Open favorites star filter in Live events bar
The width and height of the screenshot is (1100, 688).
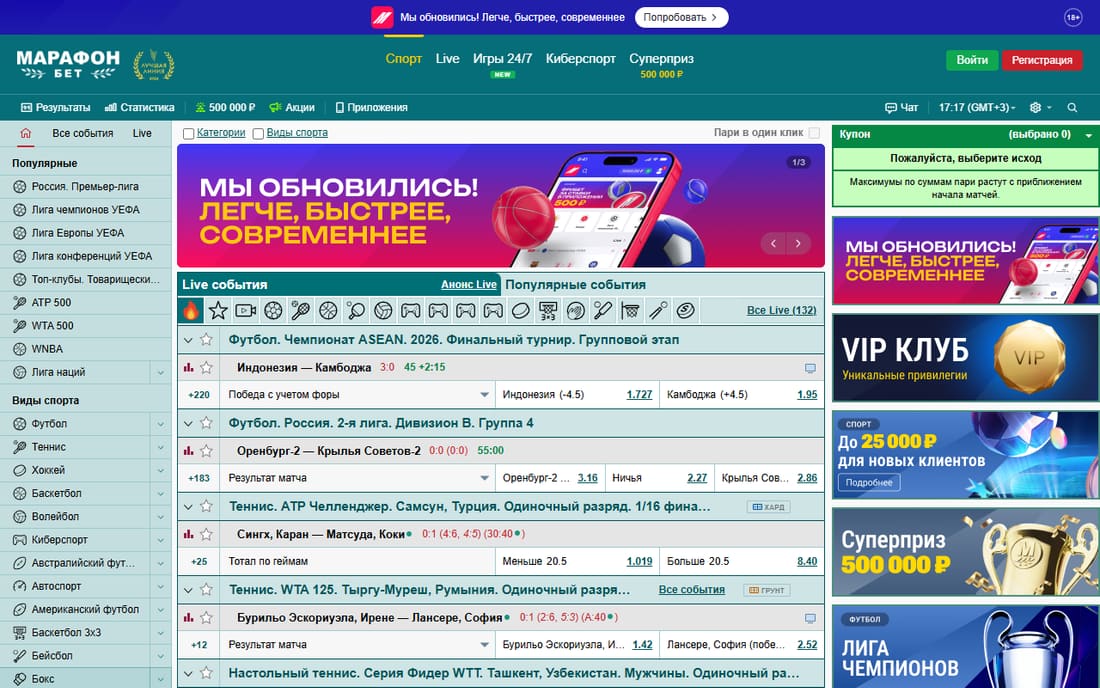(x=218, y=310)
